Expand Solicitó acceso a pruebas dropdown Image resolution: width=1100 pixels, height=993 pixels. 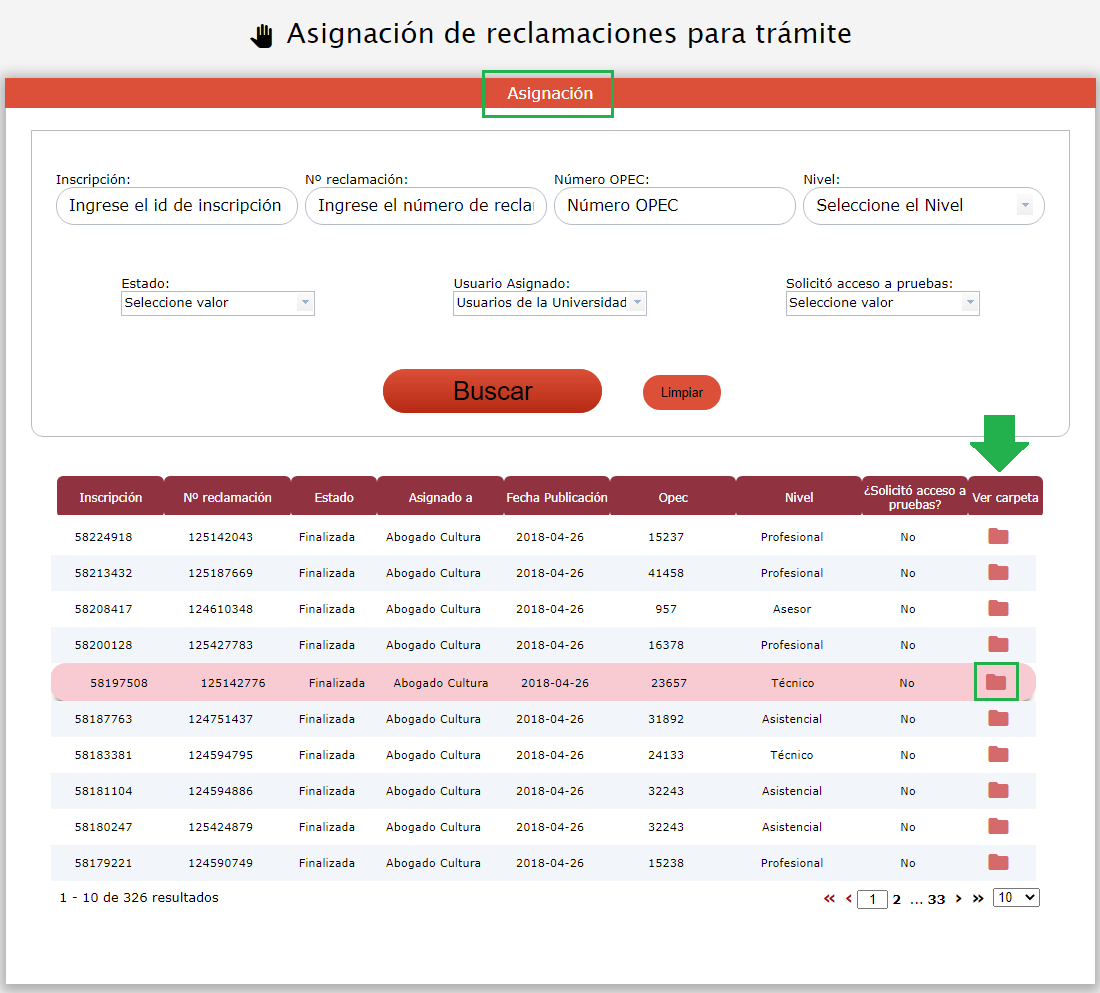[882, 303]
